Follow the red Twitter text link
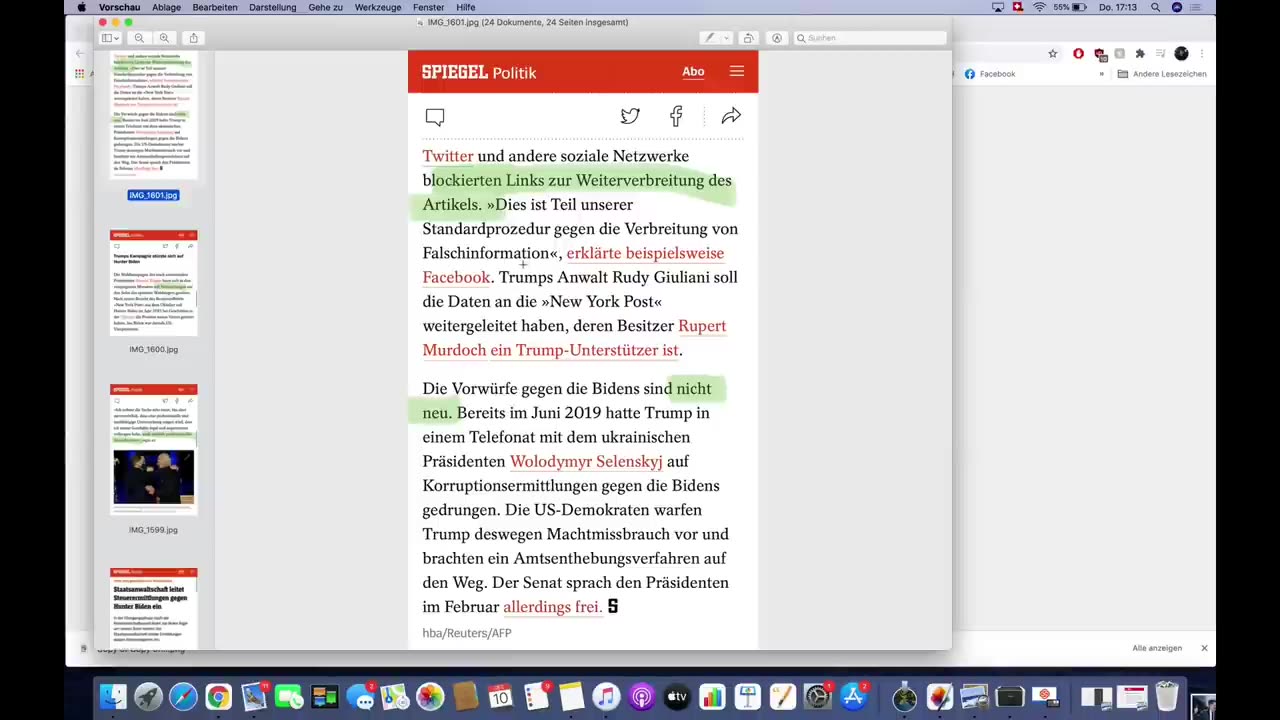Image resolution: width=1280 pixels, height=720 pixels. pos(448,156)
